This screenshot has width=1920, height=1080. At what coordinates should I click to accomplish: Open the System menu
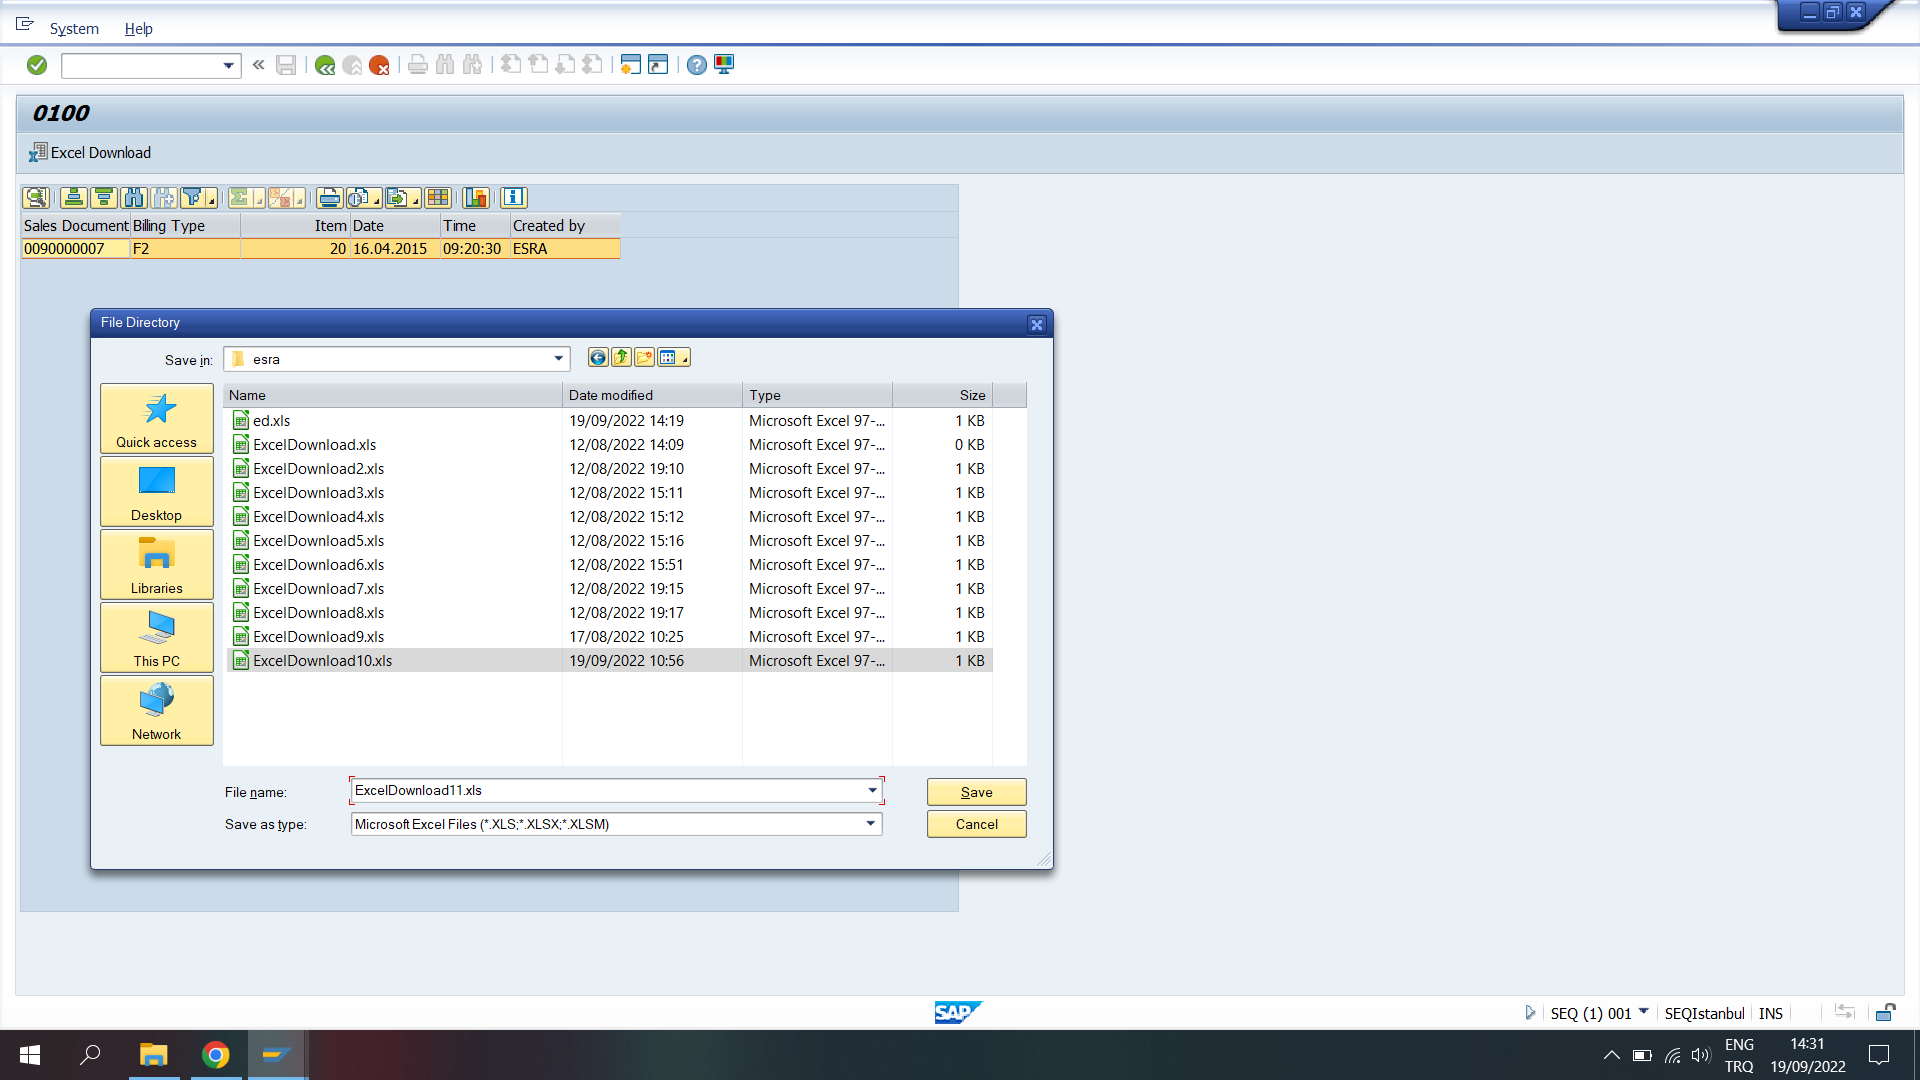[74, 29]
